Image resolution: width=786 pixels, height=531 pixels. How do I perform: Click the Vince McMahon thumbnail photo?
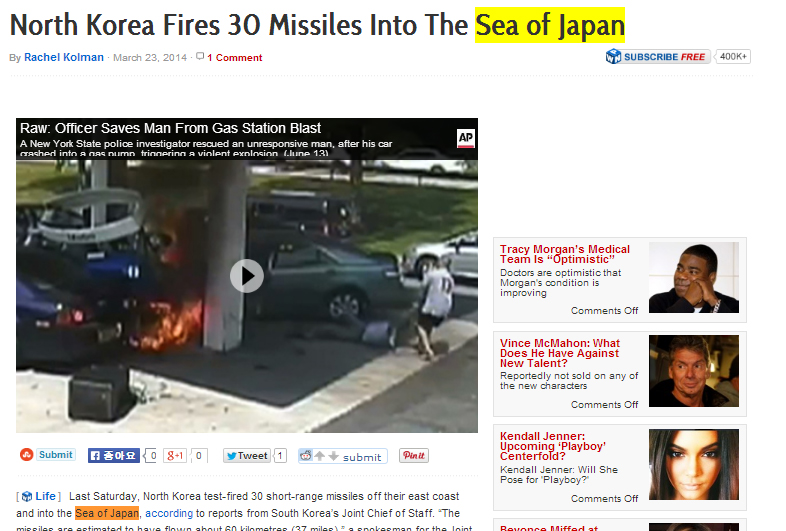click(x=694, y=371)
